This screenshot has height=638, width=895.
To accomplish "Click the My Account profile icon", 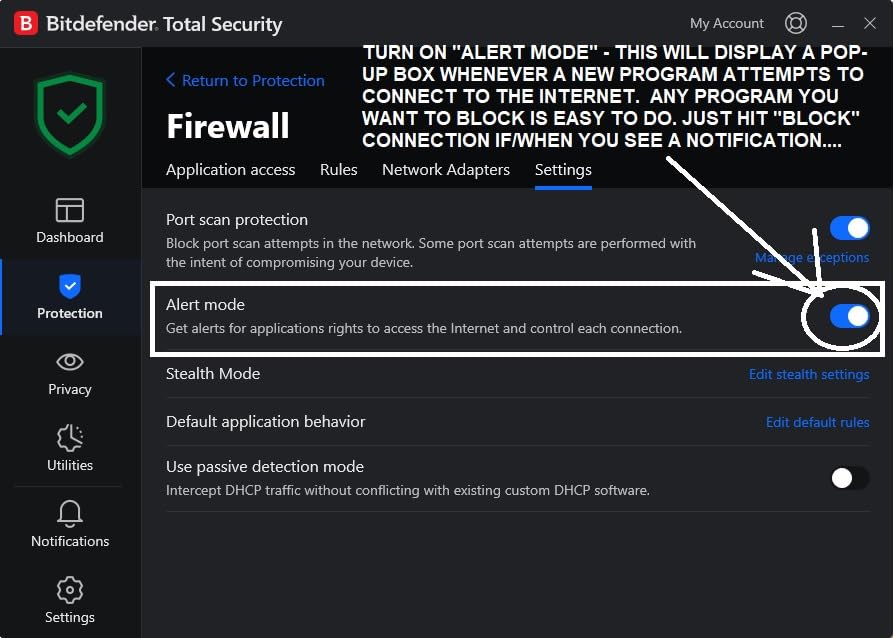I will coord(796,22).
